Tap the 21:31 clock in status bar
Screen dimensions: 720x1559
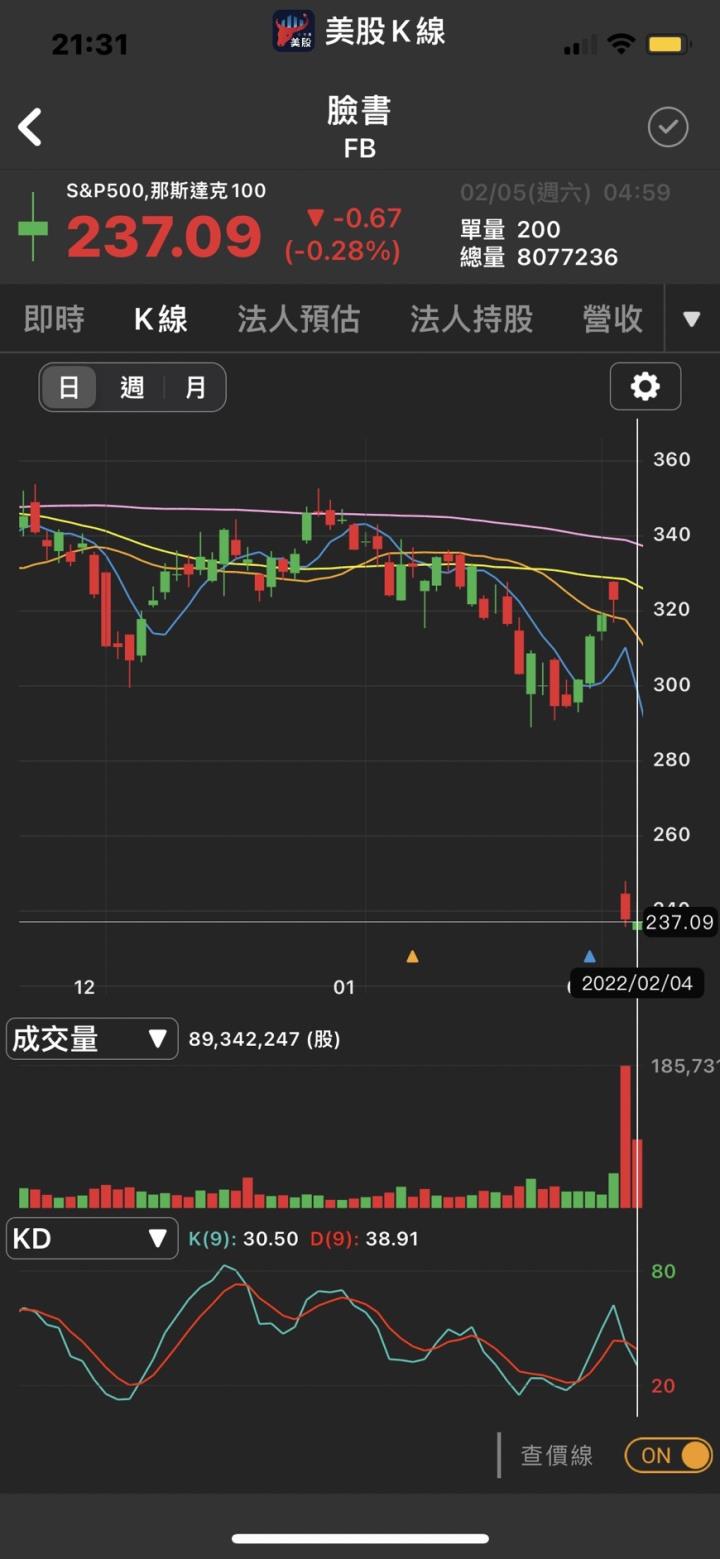tap(90, 44)
